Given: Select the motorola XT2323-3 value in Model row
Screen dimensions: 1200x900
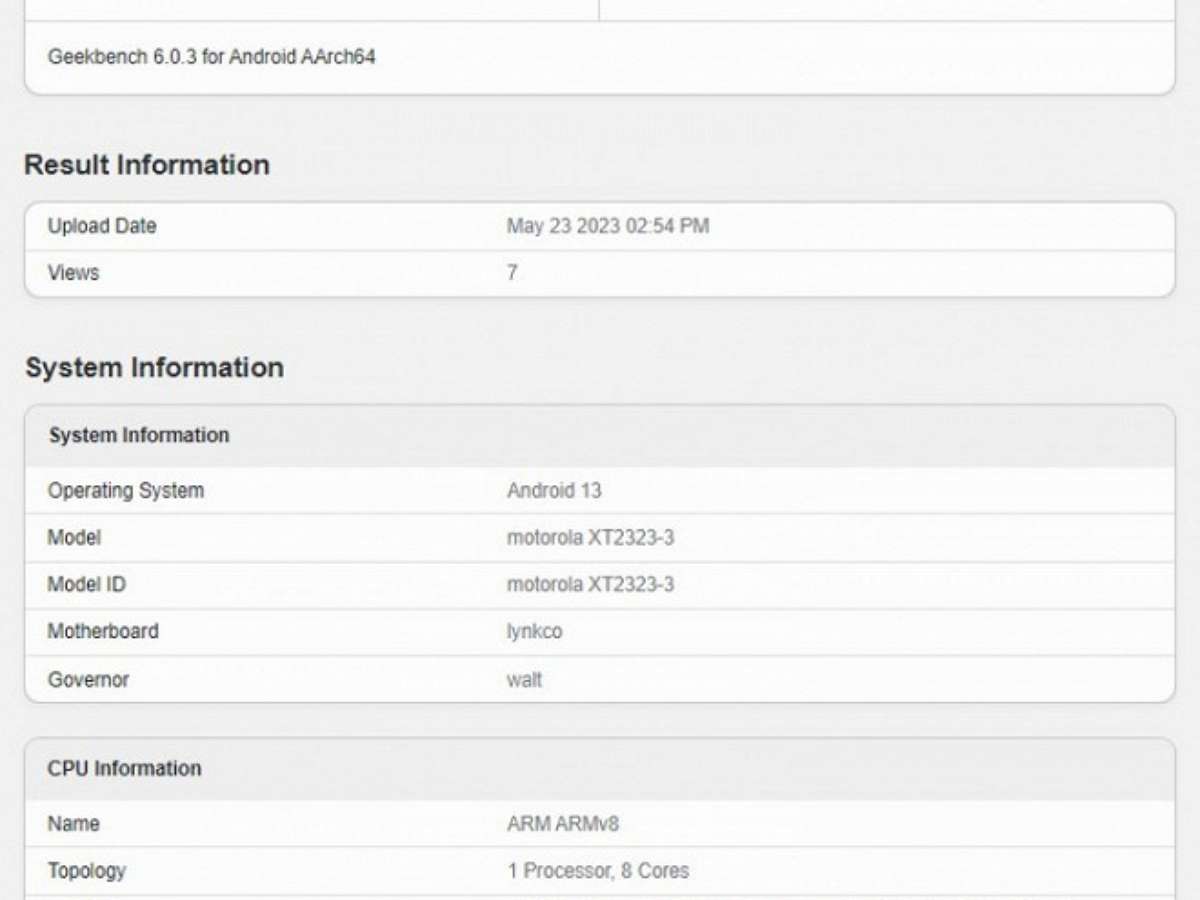Looking at the screenshot, I should (590, 538).
